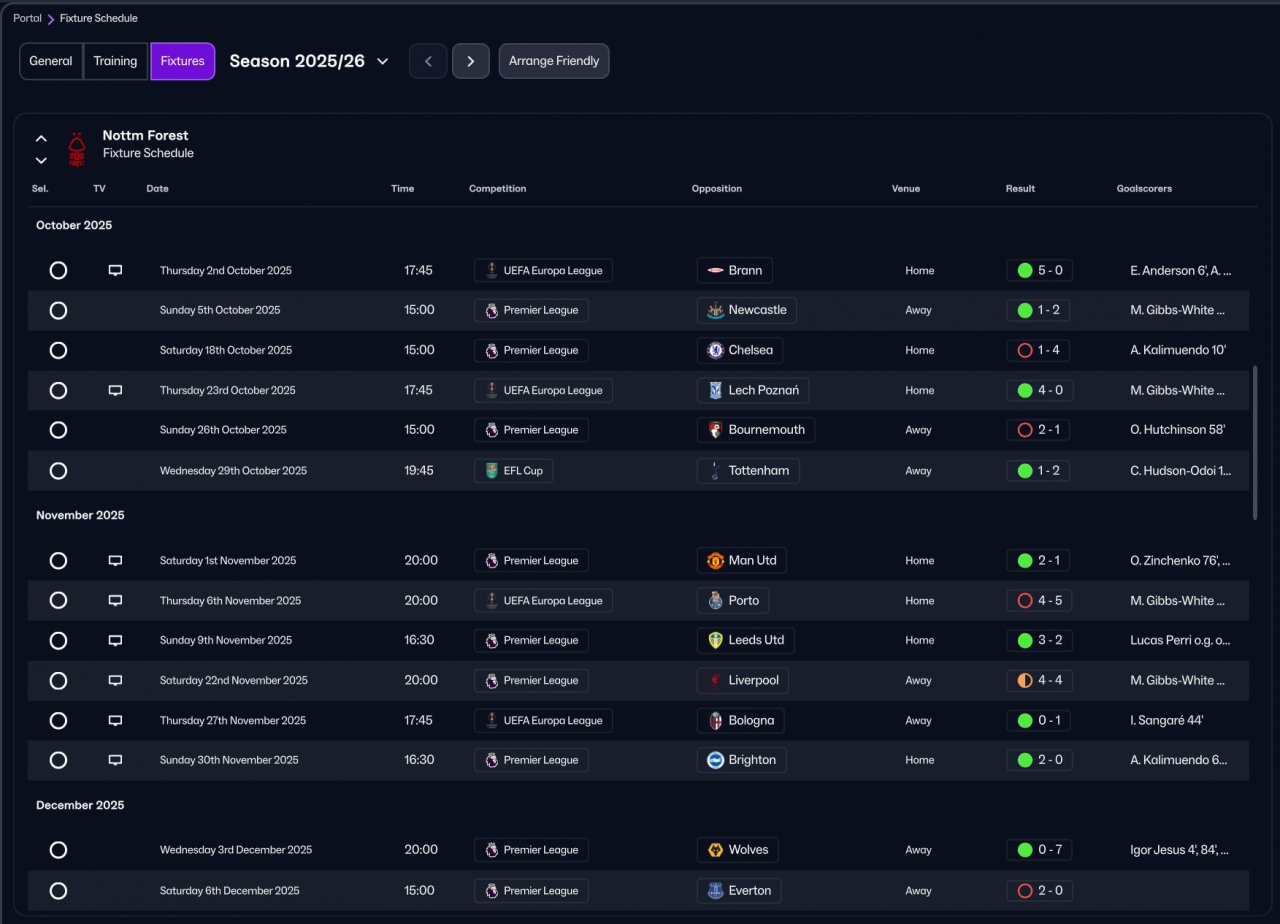Select the Chelsea fixture radio button
The image size is (1280, 924).
58,350
